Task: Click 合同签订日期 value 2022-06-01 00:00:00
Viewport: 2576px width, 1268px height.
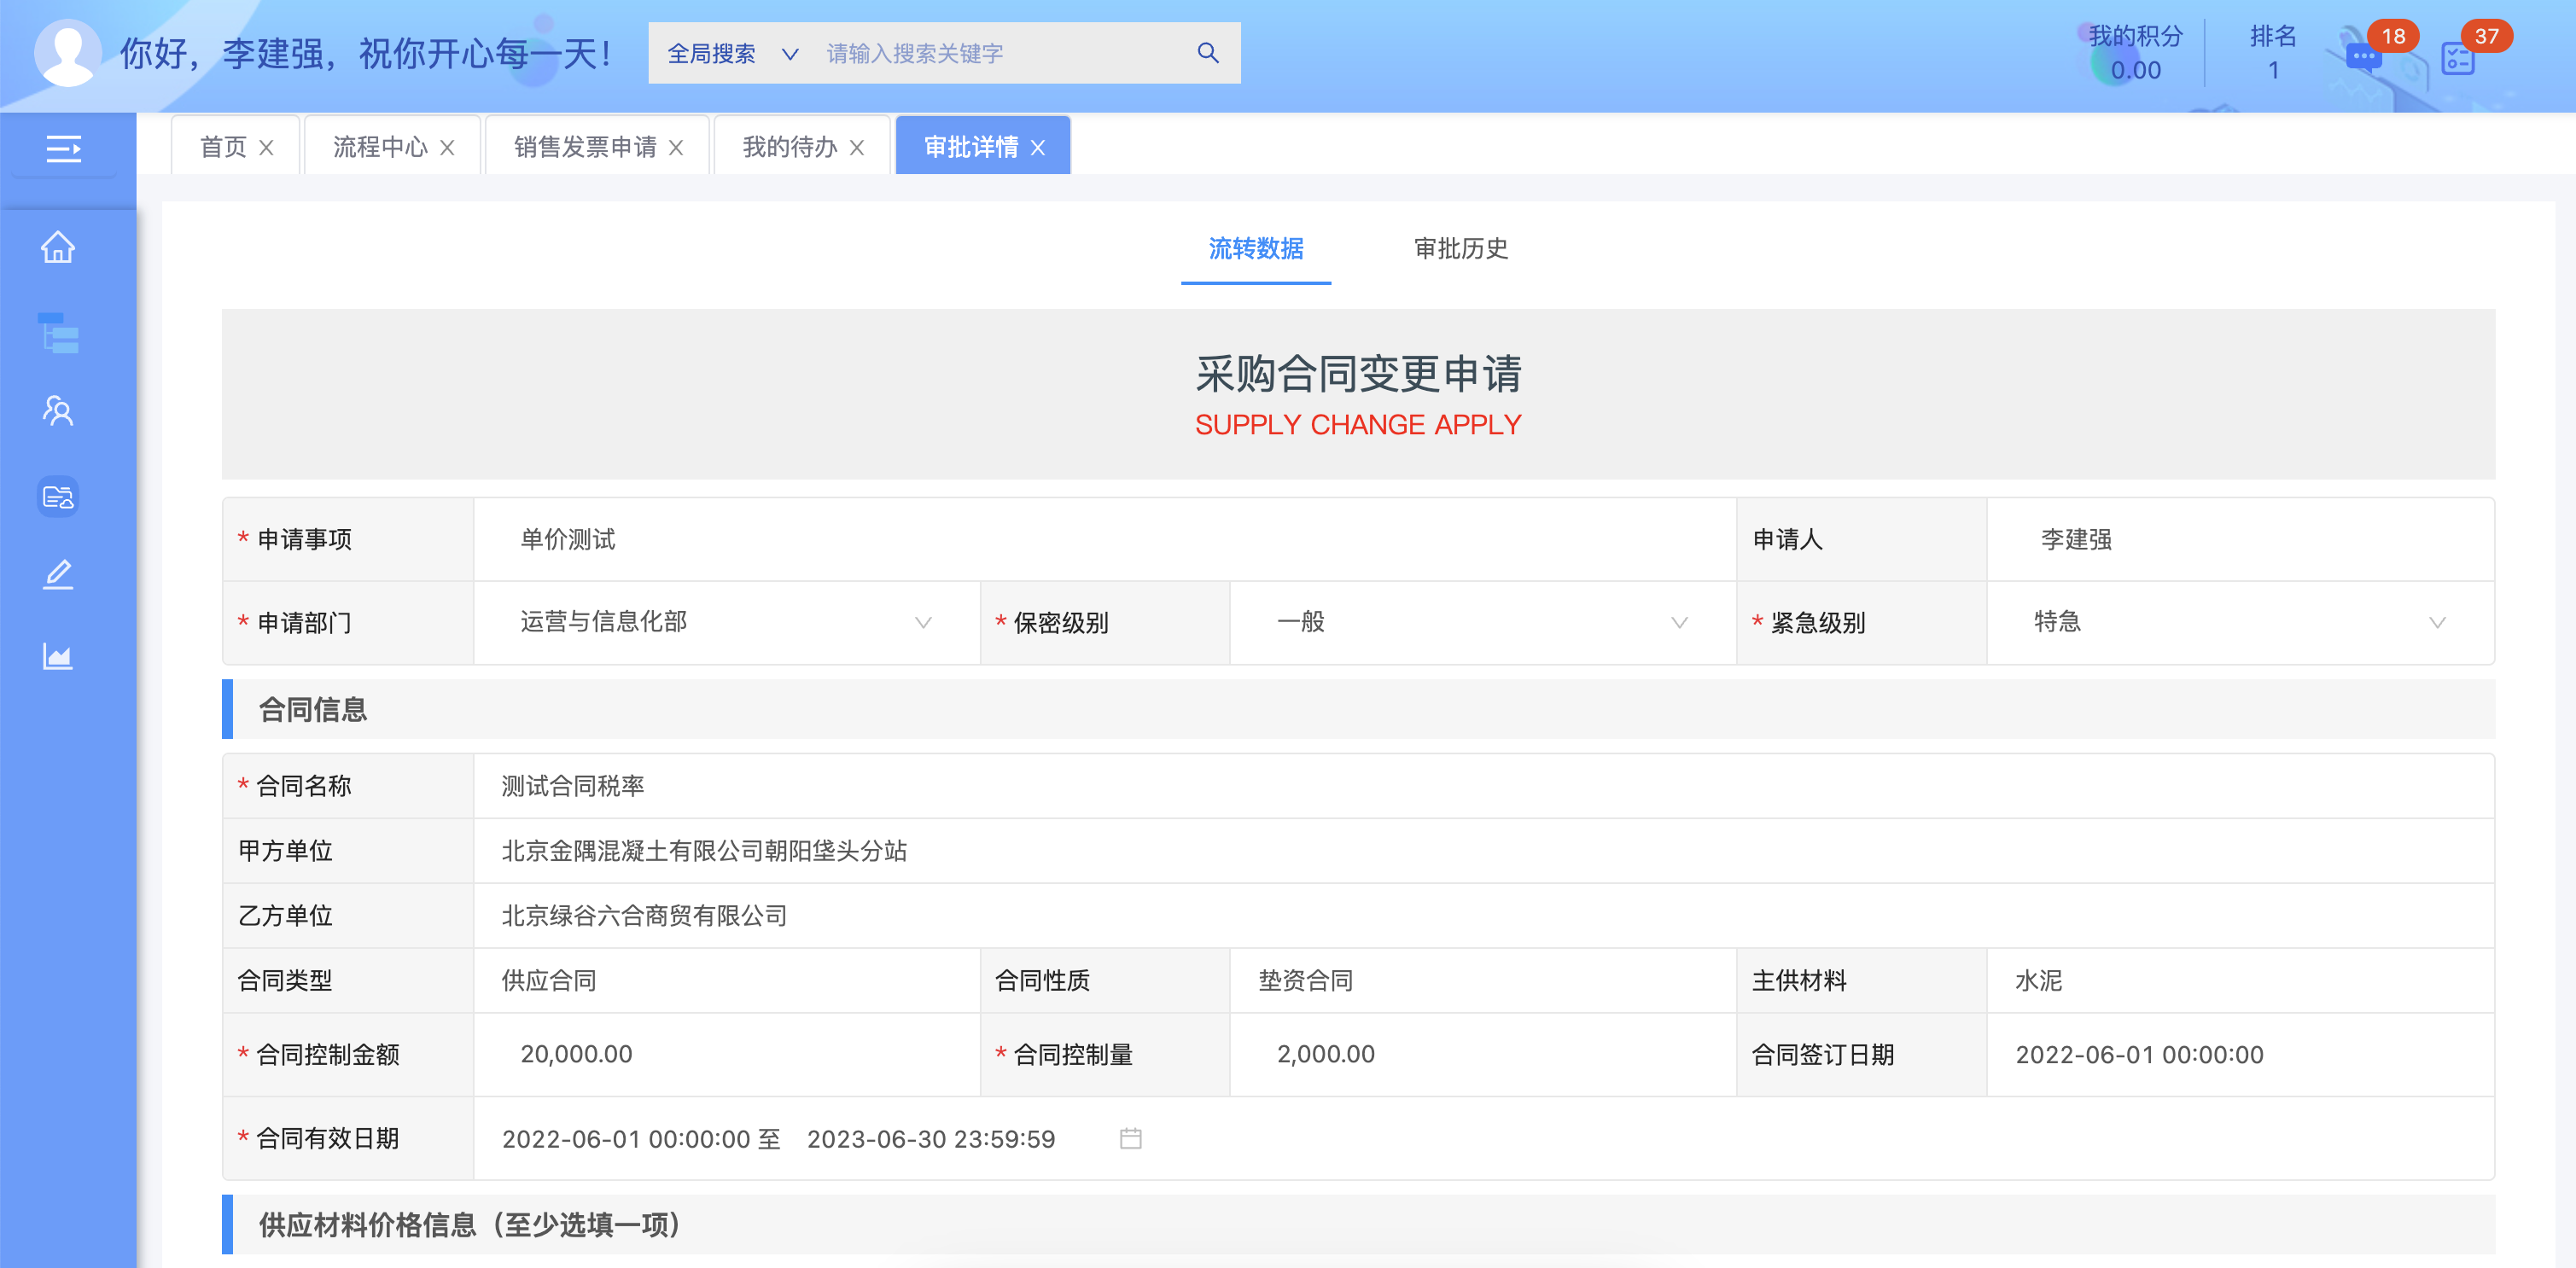Action: (2139, 1054)
